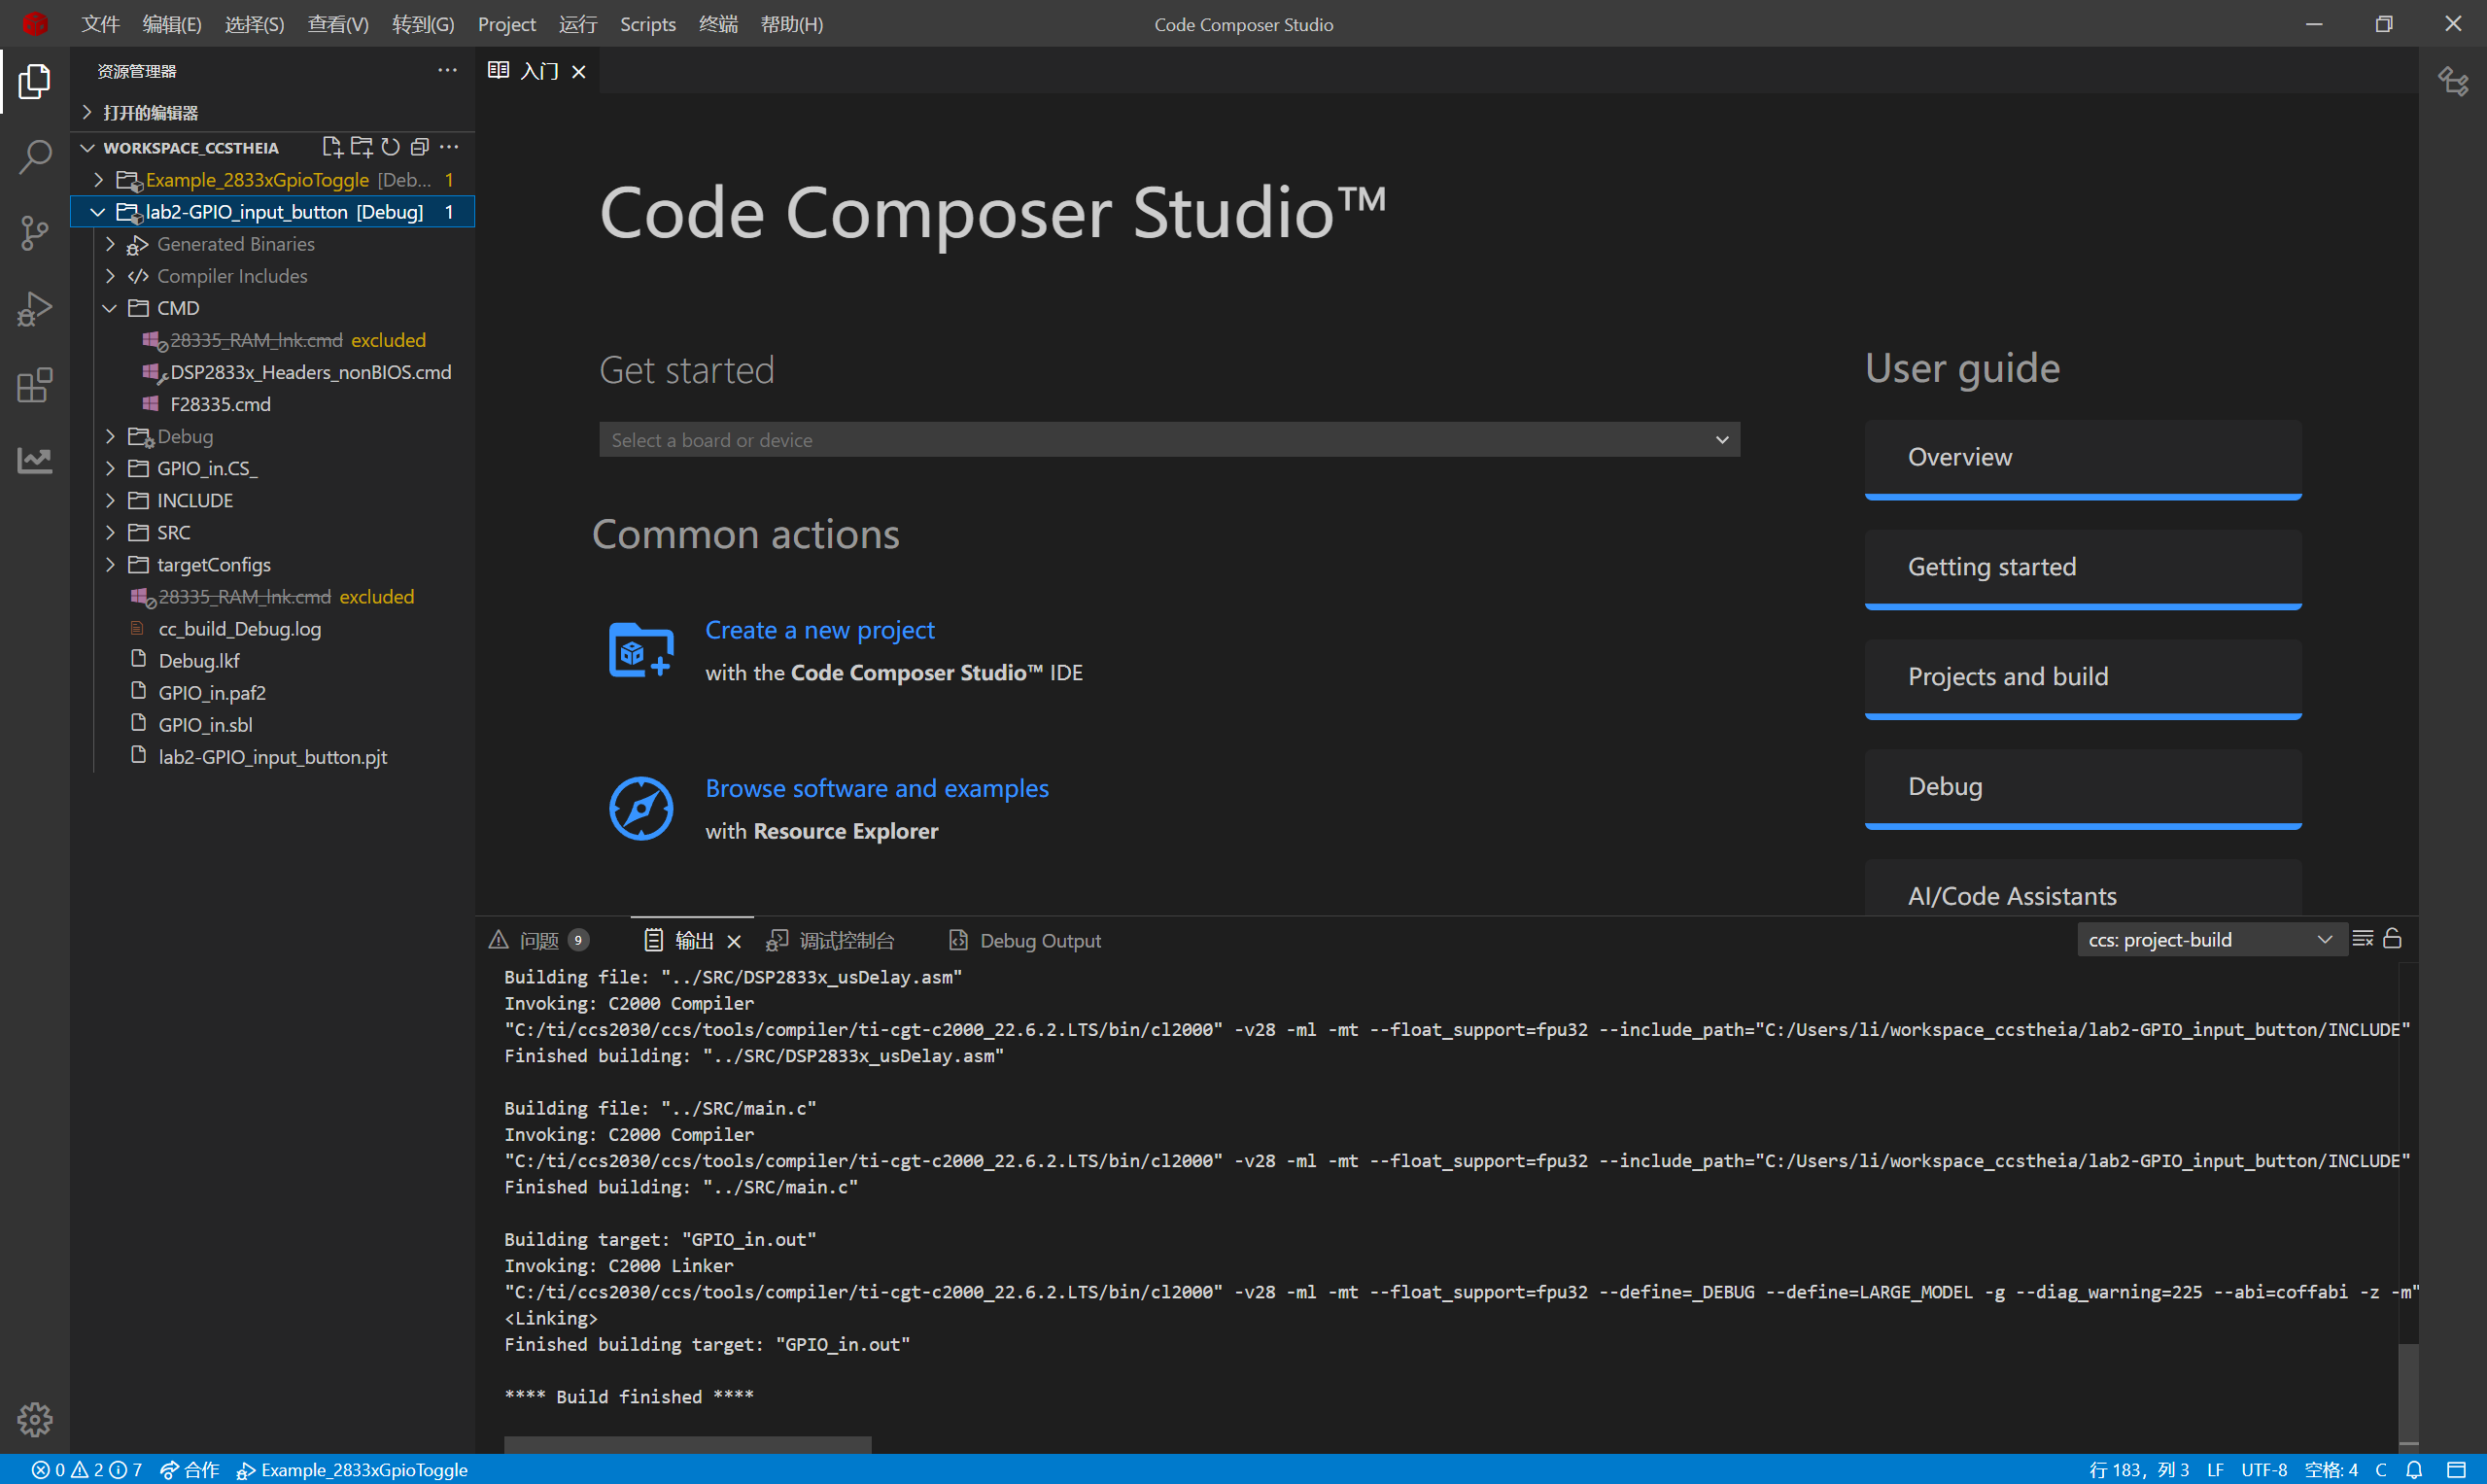Open the Extensions view
Screen dimensions: 2487x1484
point(35,385)
